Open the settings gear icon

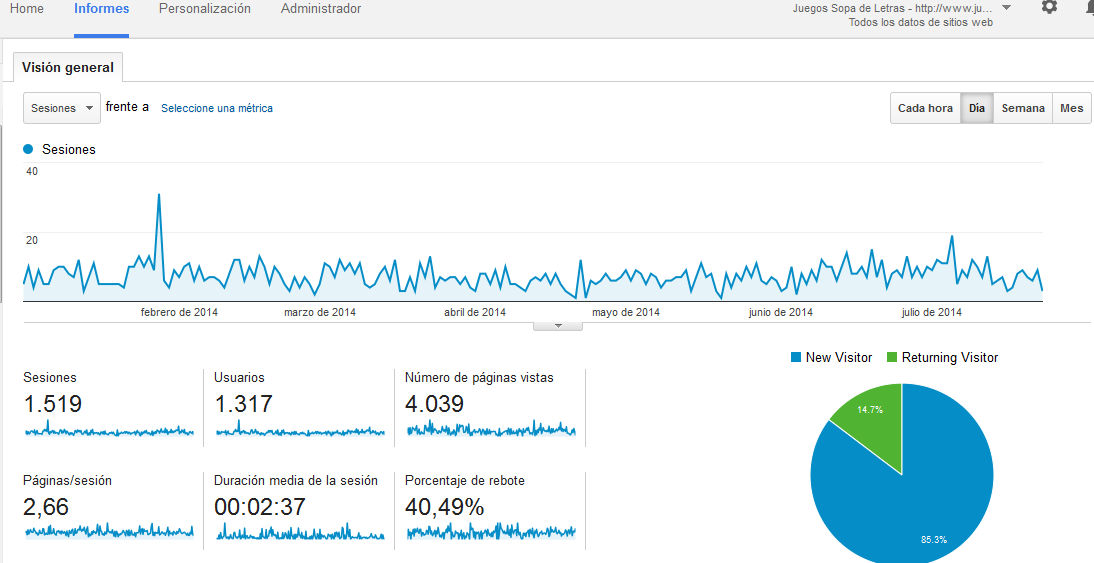coord(1049,7)
